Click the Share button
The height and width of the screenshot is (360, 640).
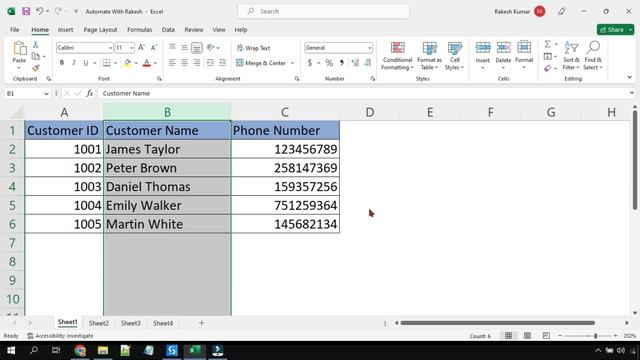612,30
